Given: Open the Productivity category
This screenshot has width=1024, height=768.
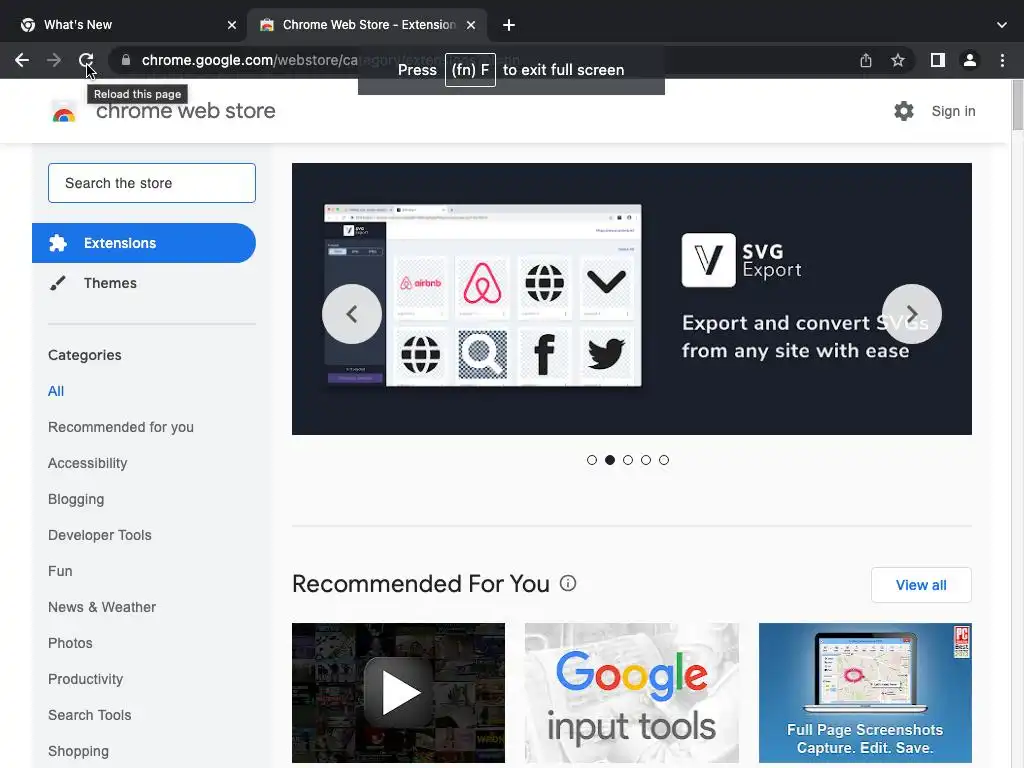Looking at the screenshot, I should point(86,679).
